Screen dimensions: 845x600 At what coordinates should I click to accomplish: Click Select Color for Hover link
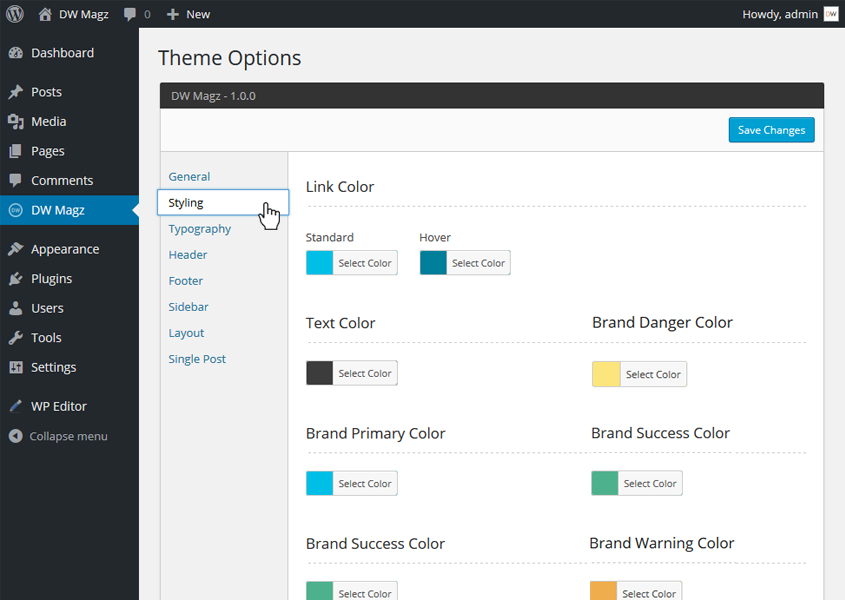[x=479, y=263]
